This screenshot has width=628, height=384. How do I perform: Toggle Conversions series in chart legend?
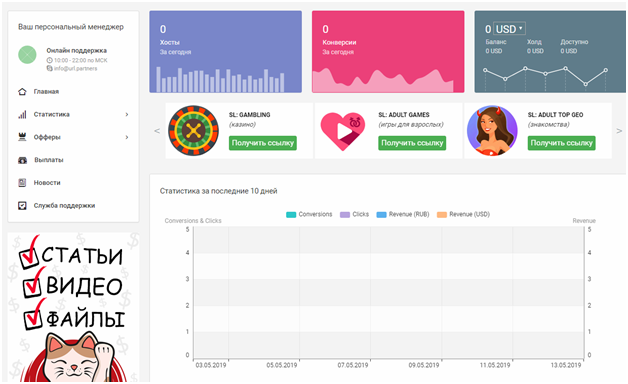pyautogui.click(x=309, y=214)
